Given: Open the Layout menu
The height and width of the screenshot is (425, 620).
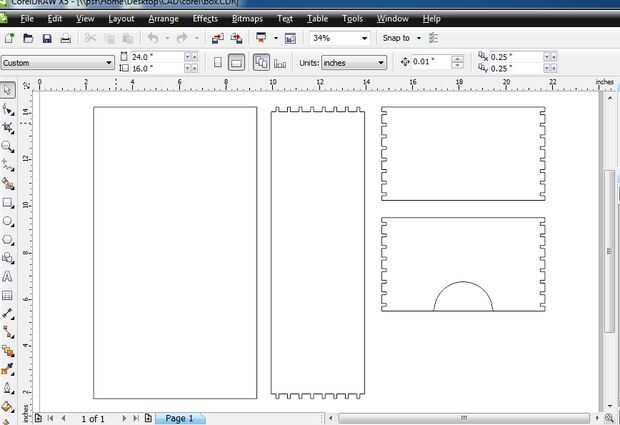Looking at the screenshot, I should point(121,19).
